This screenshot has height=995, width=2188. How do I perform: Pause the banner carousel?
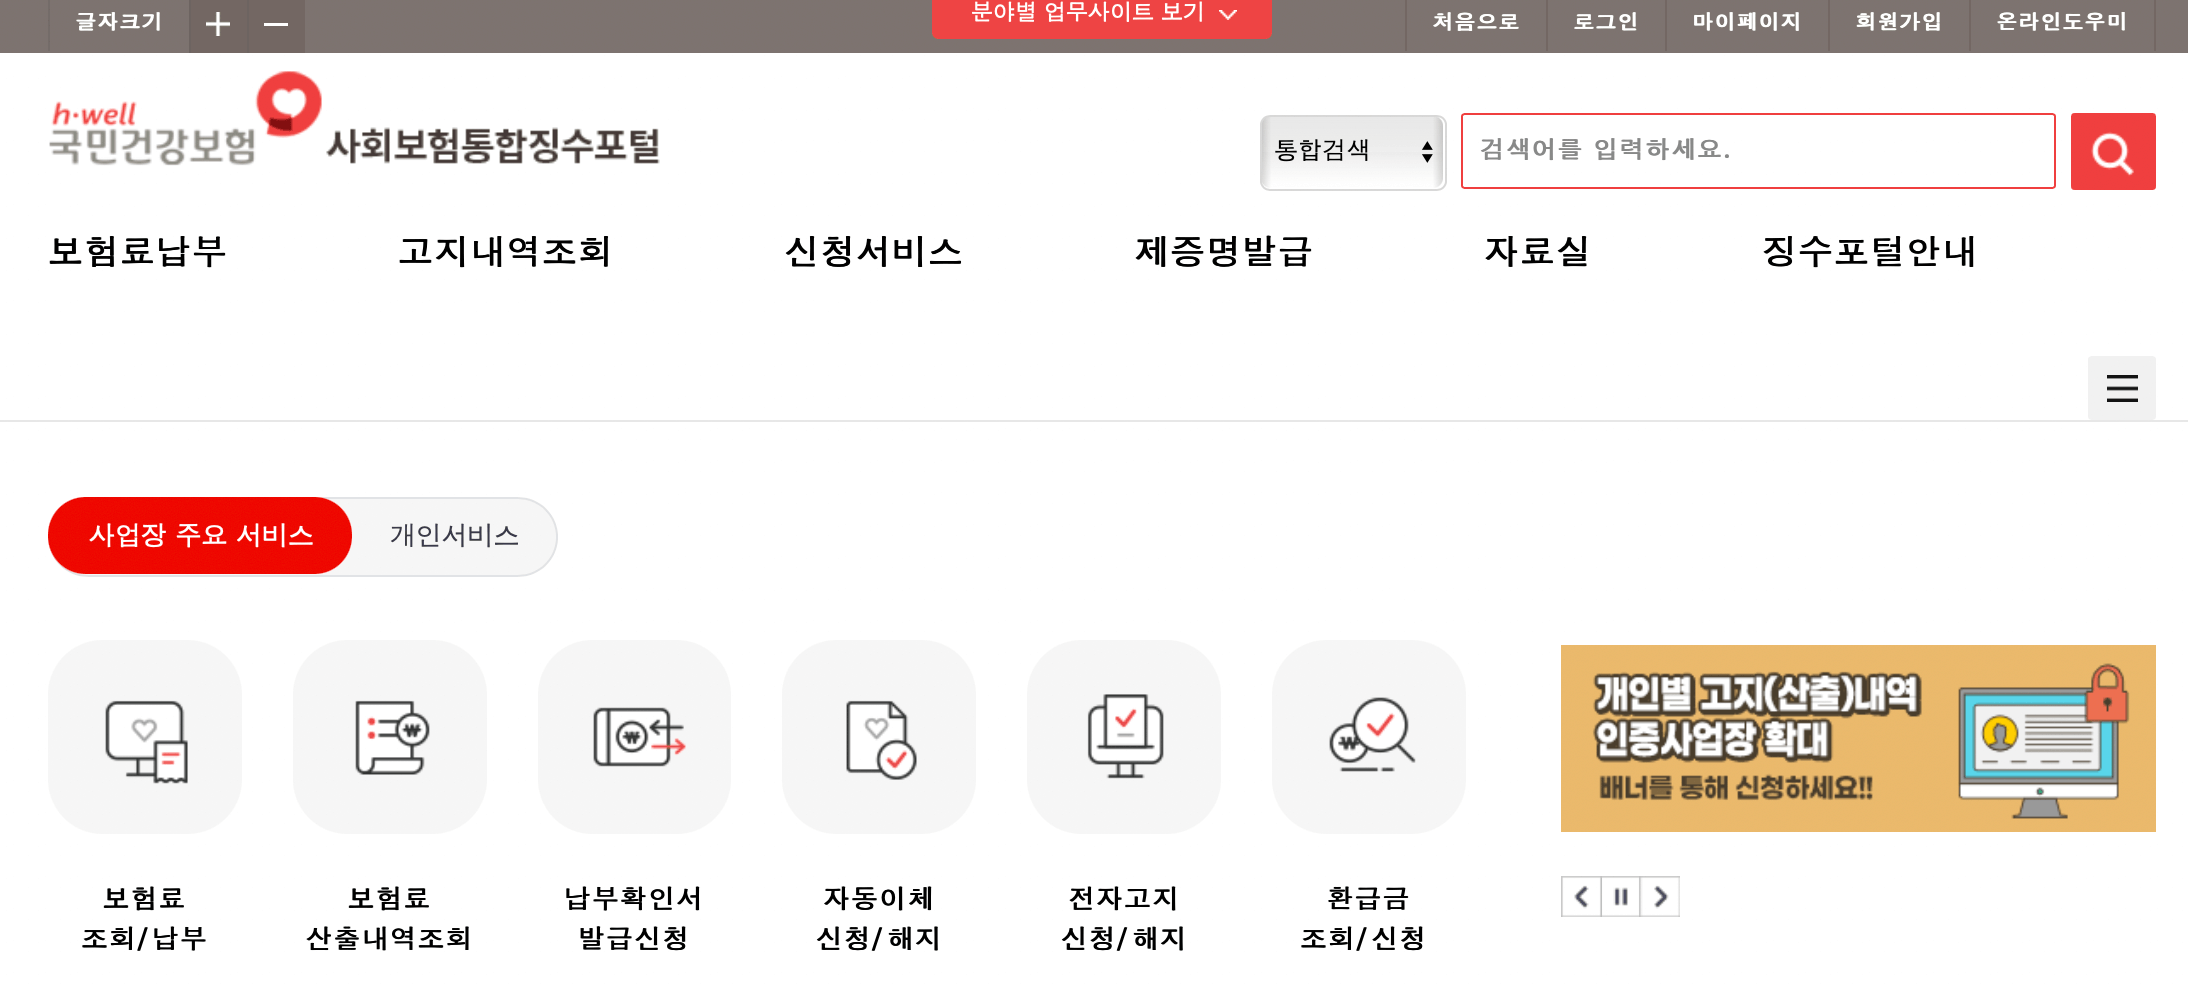(1621, 897)
